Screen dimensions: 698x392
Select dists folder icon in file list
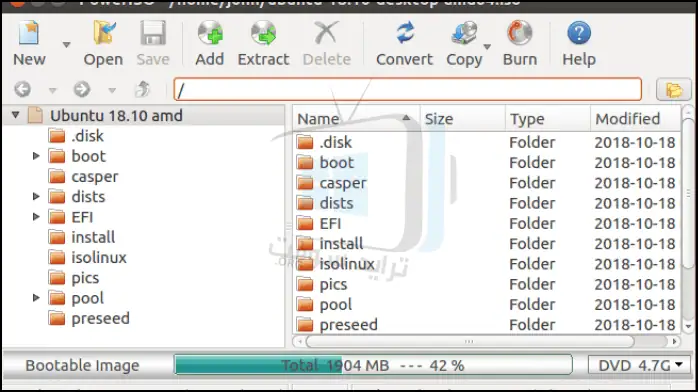point(305,203)
